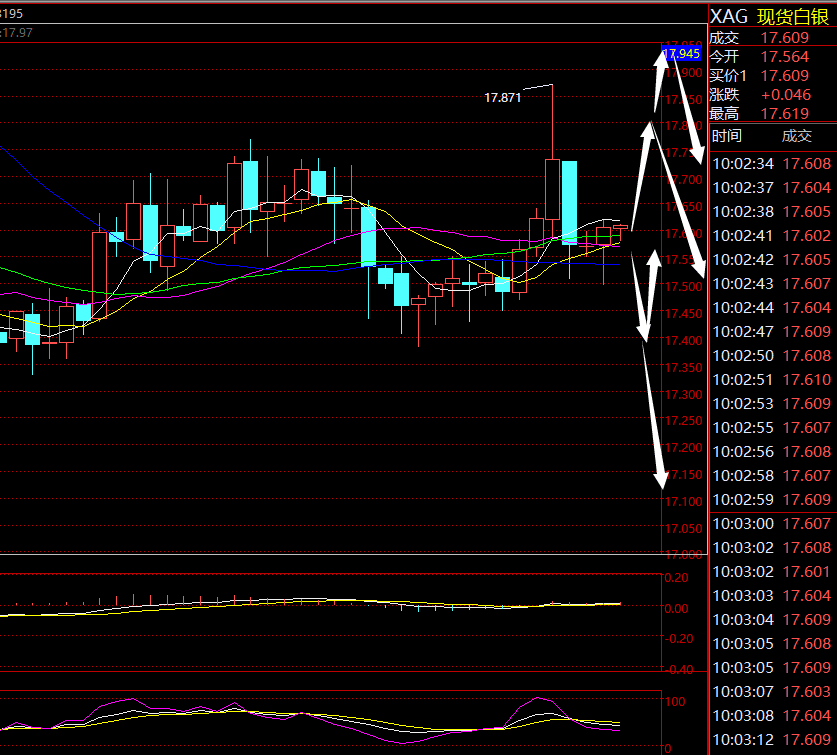Click the 17.871 high price label
The height and width of the screenshot is (755, 837).
(x=502, y=98)
